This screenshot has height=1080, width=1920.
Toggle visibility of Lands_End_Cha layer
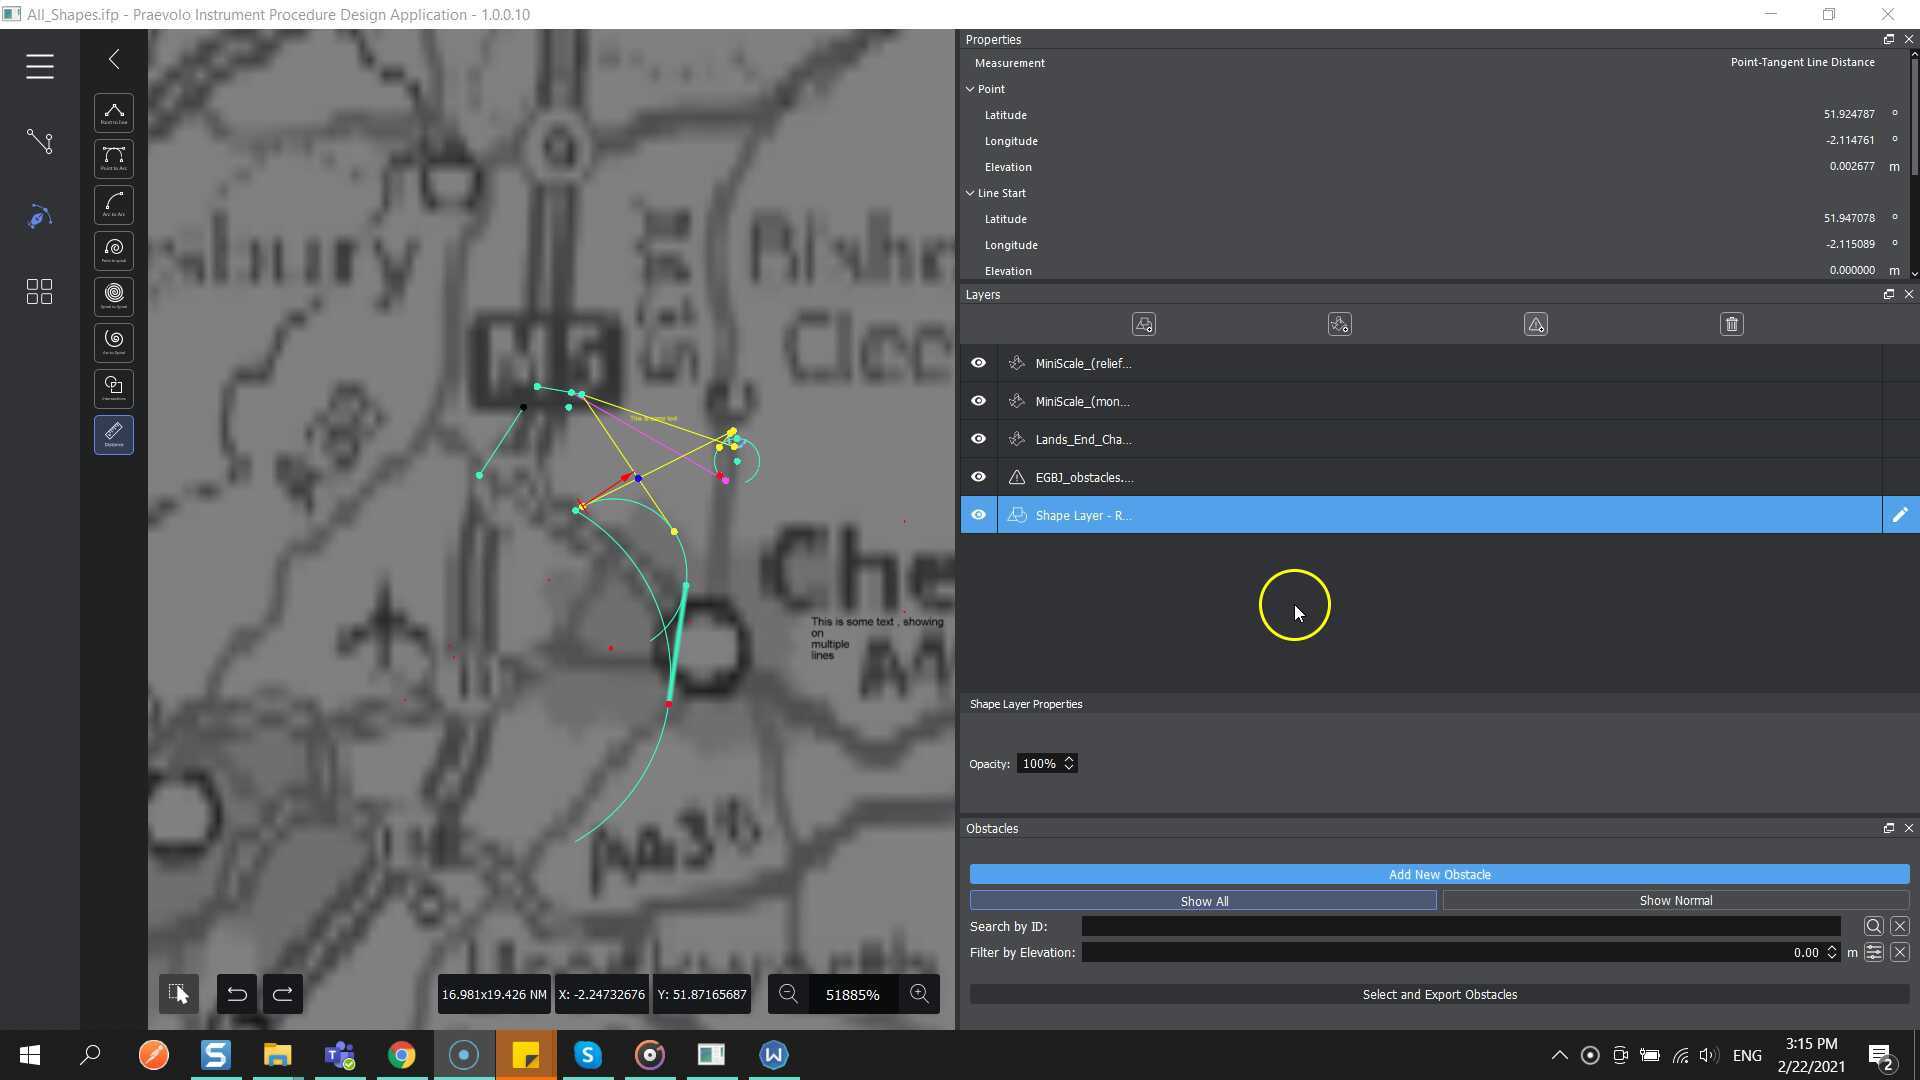(x=978, y=439)
